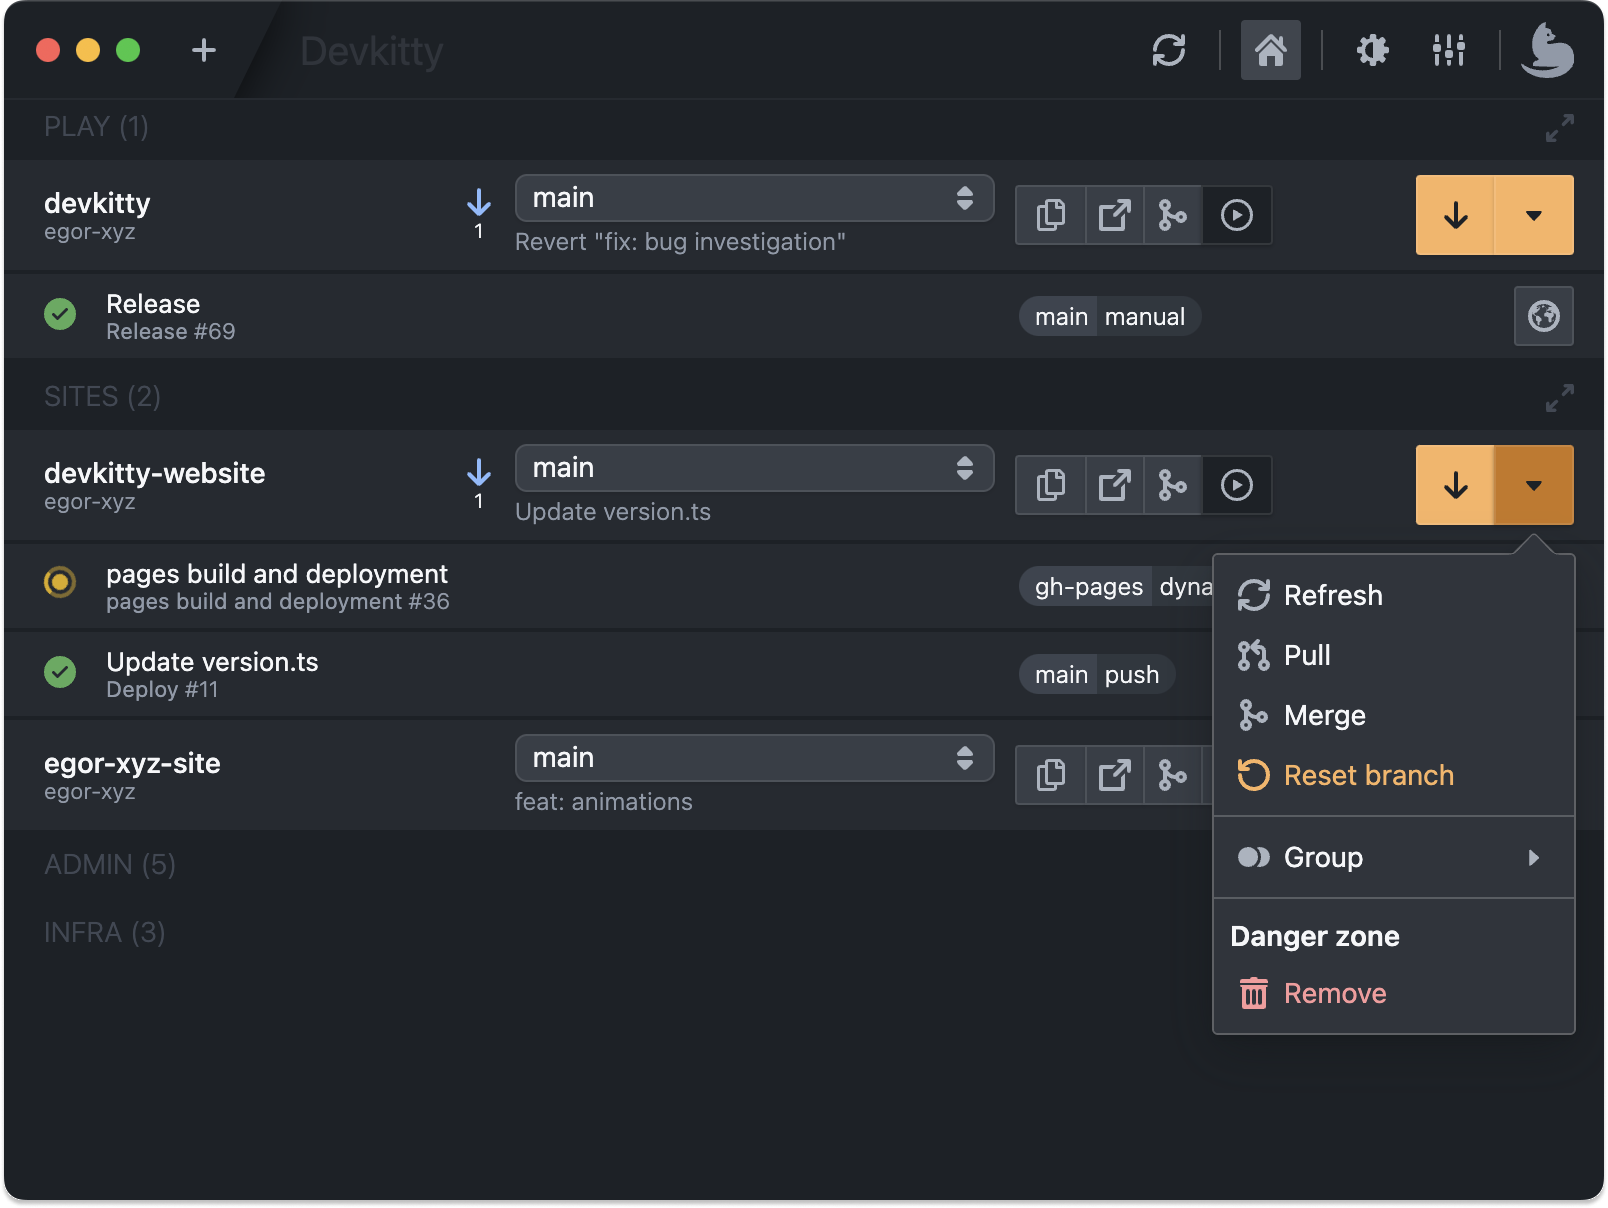This screenshot has width=1608, height=1208.
Task: Open branch selector for devkitty
Action: [x=754, y=198]
